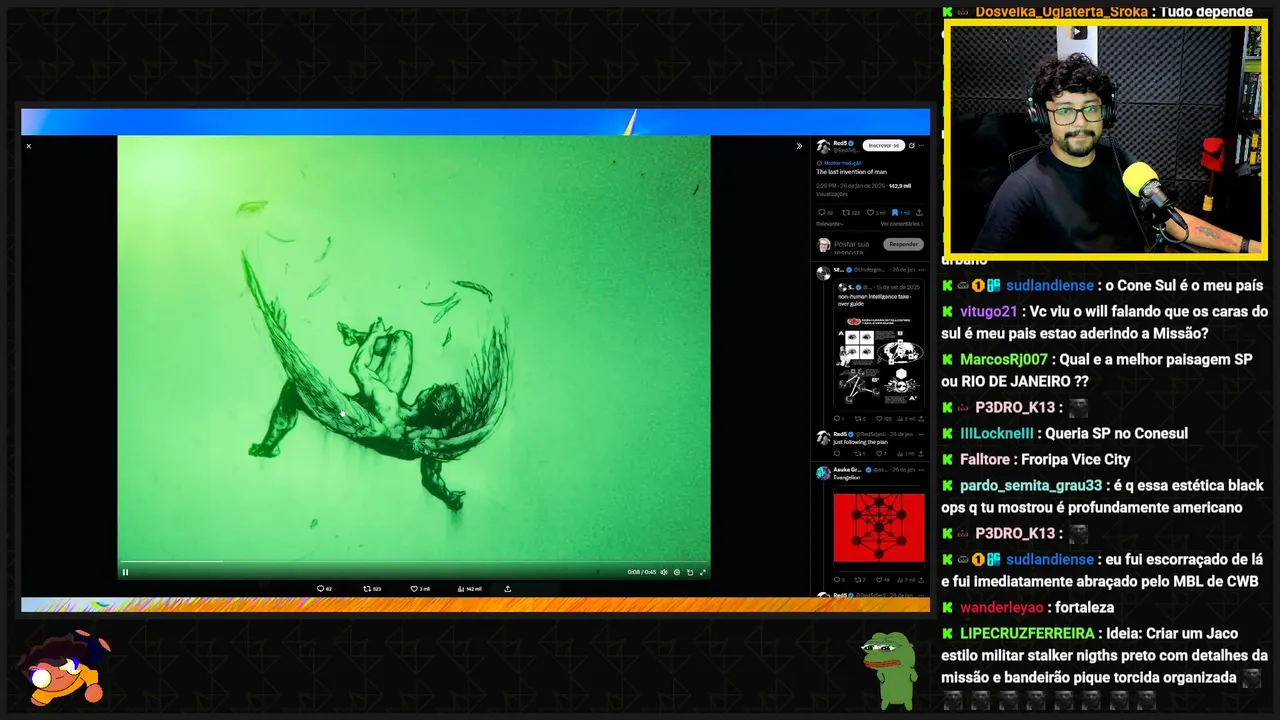Viewport: 1280px width, 720px height.
Task: Seek on the video progress bar
Action: (413, 561)
